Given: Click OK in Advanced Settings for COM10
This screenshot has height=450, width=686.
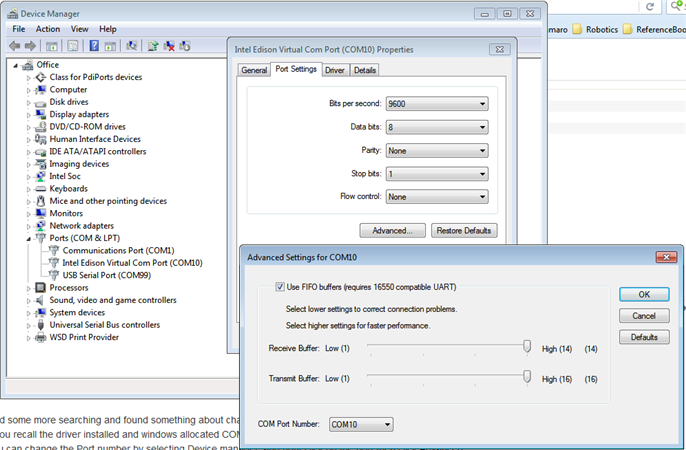Looking at the screenshot, I should (644, 294).
